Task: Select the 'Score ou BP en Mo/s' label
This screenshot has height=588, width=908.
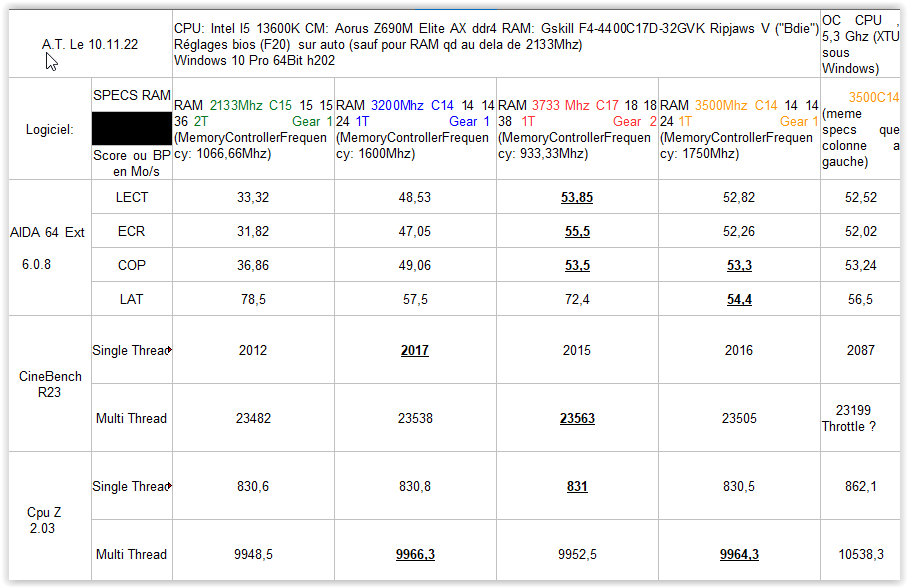Action: (x=132, y=163)
